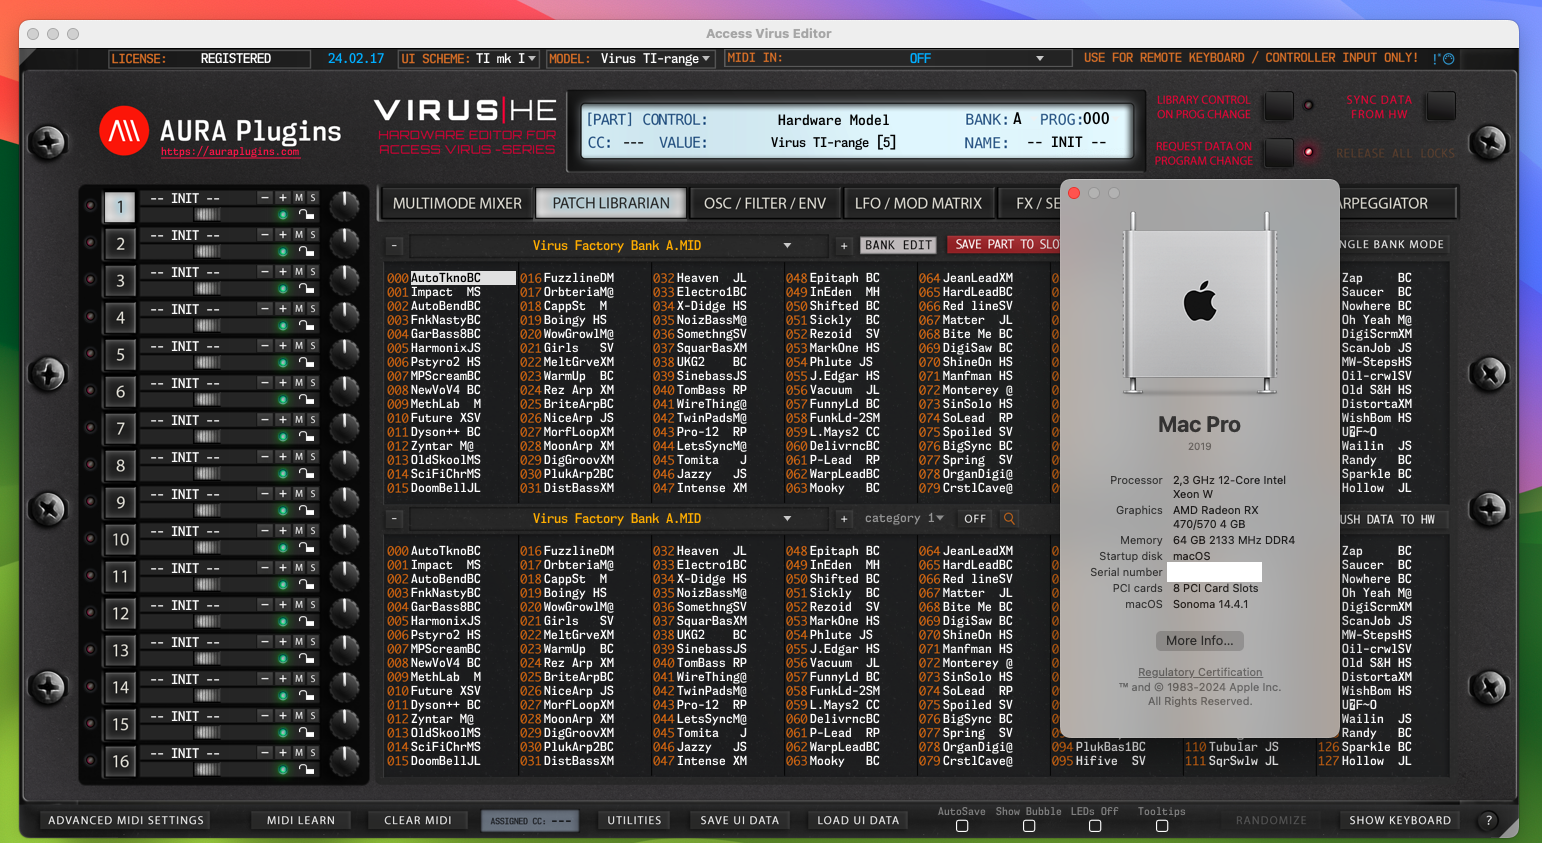Viewport: 1542px width, 843px height.
Task: Open Regulatory Certification link
Action: pyautogui.click(x=1200, y=672)
